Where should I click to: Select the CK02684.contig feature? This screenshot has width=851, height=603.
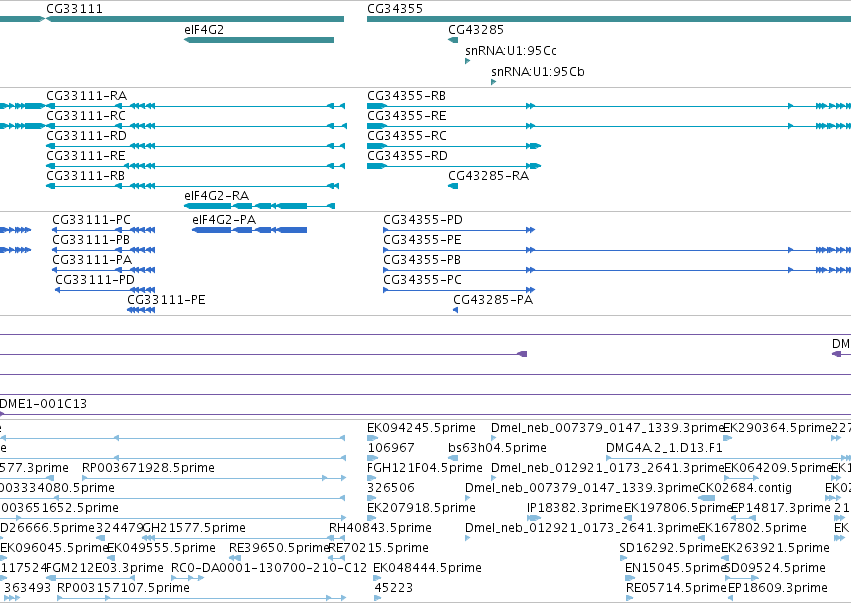click(706, 498)
